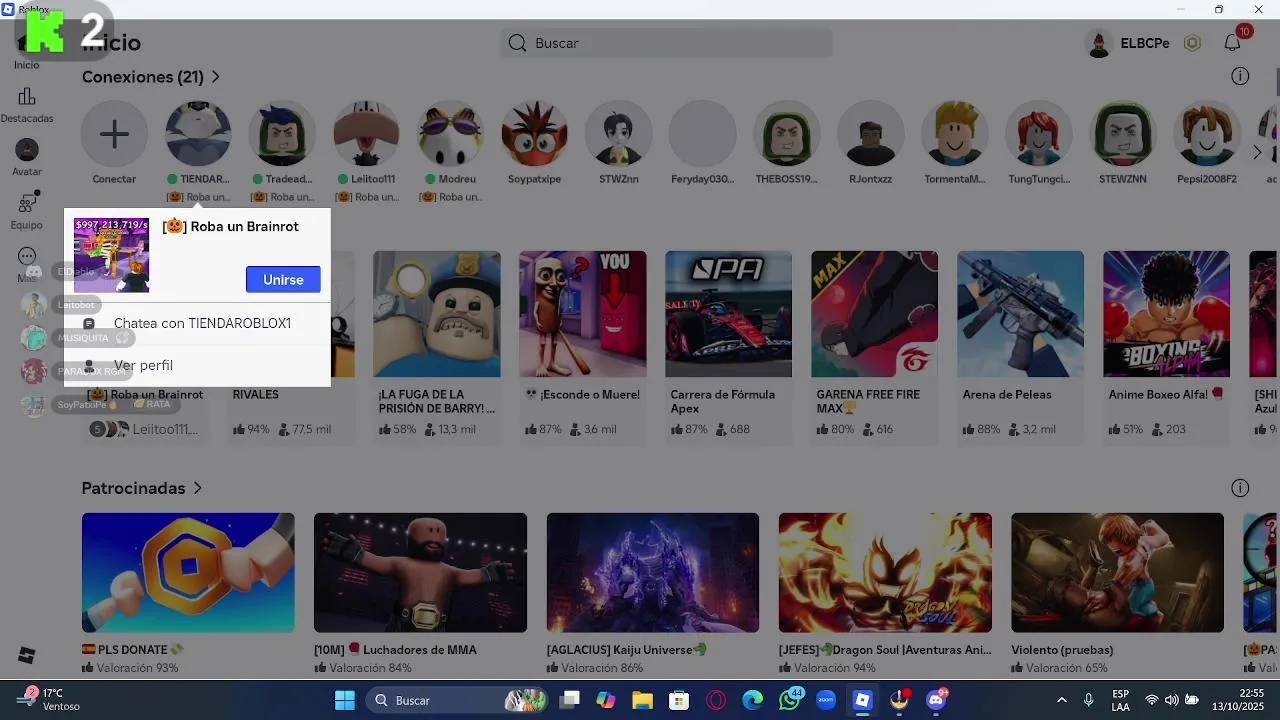Open TungTungci... friend avatar

coord(1039,134)
